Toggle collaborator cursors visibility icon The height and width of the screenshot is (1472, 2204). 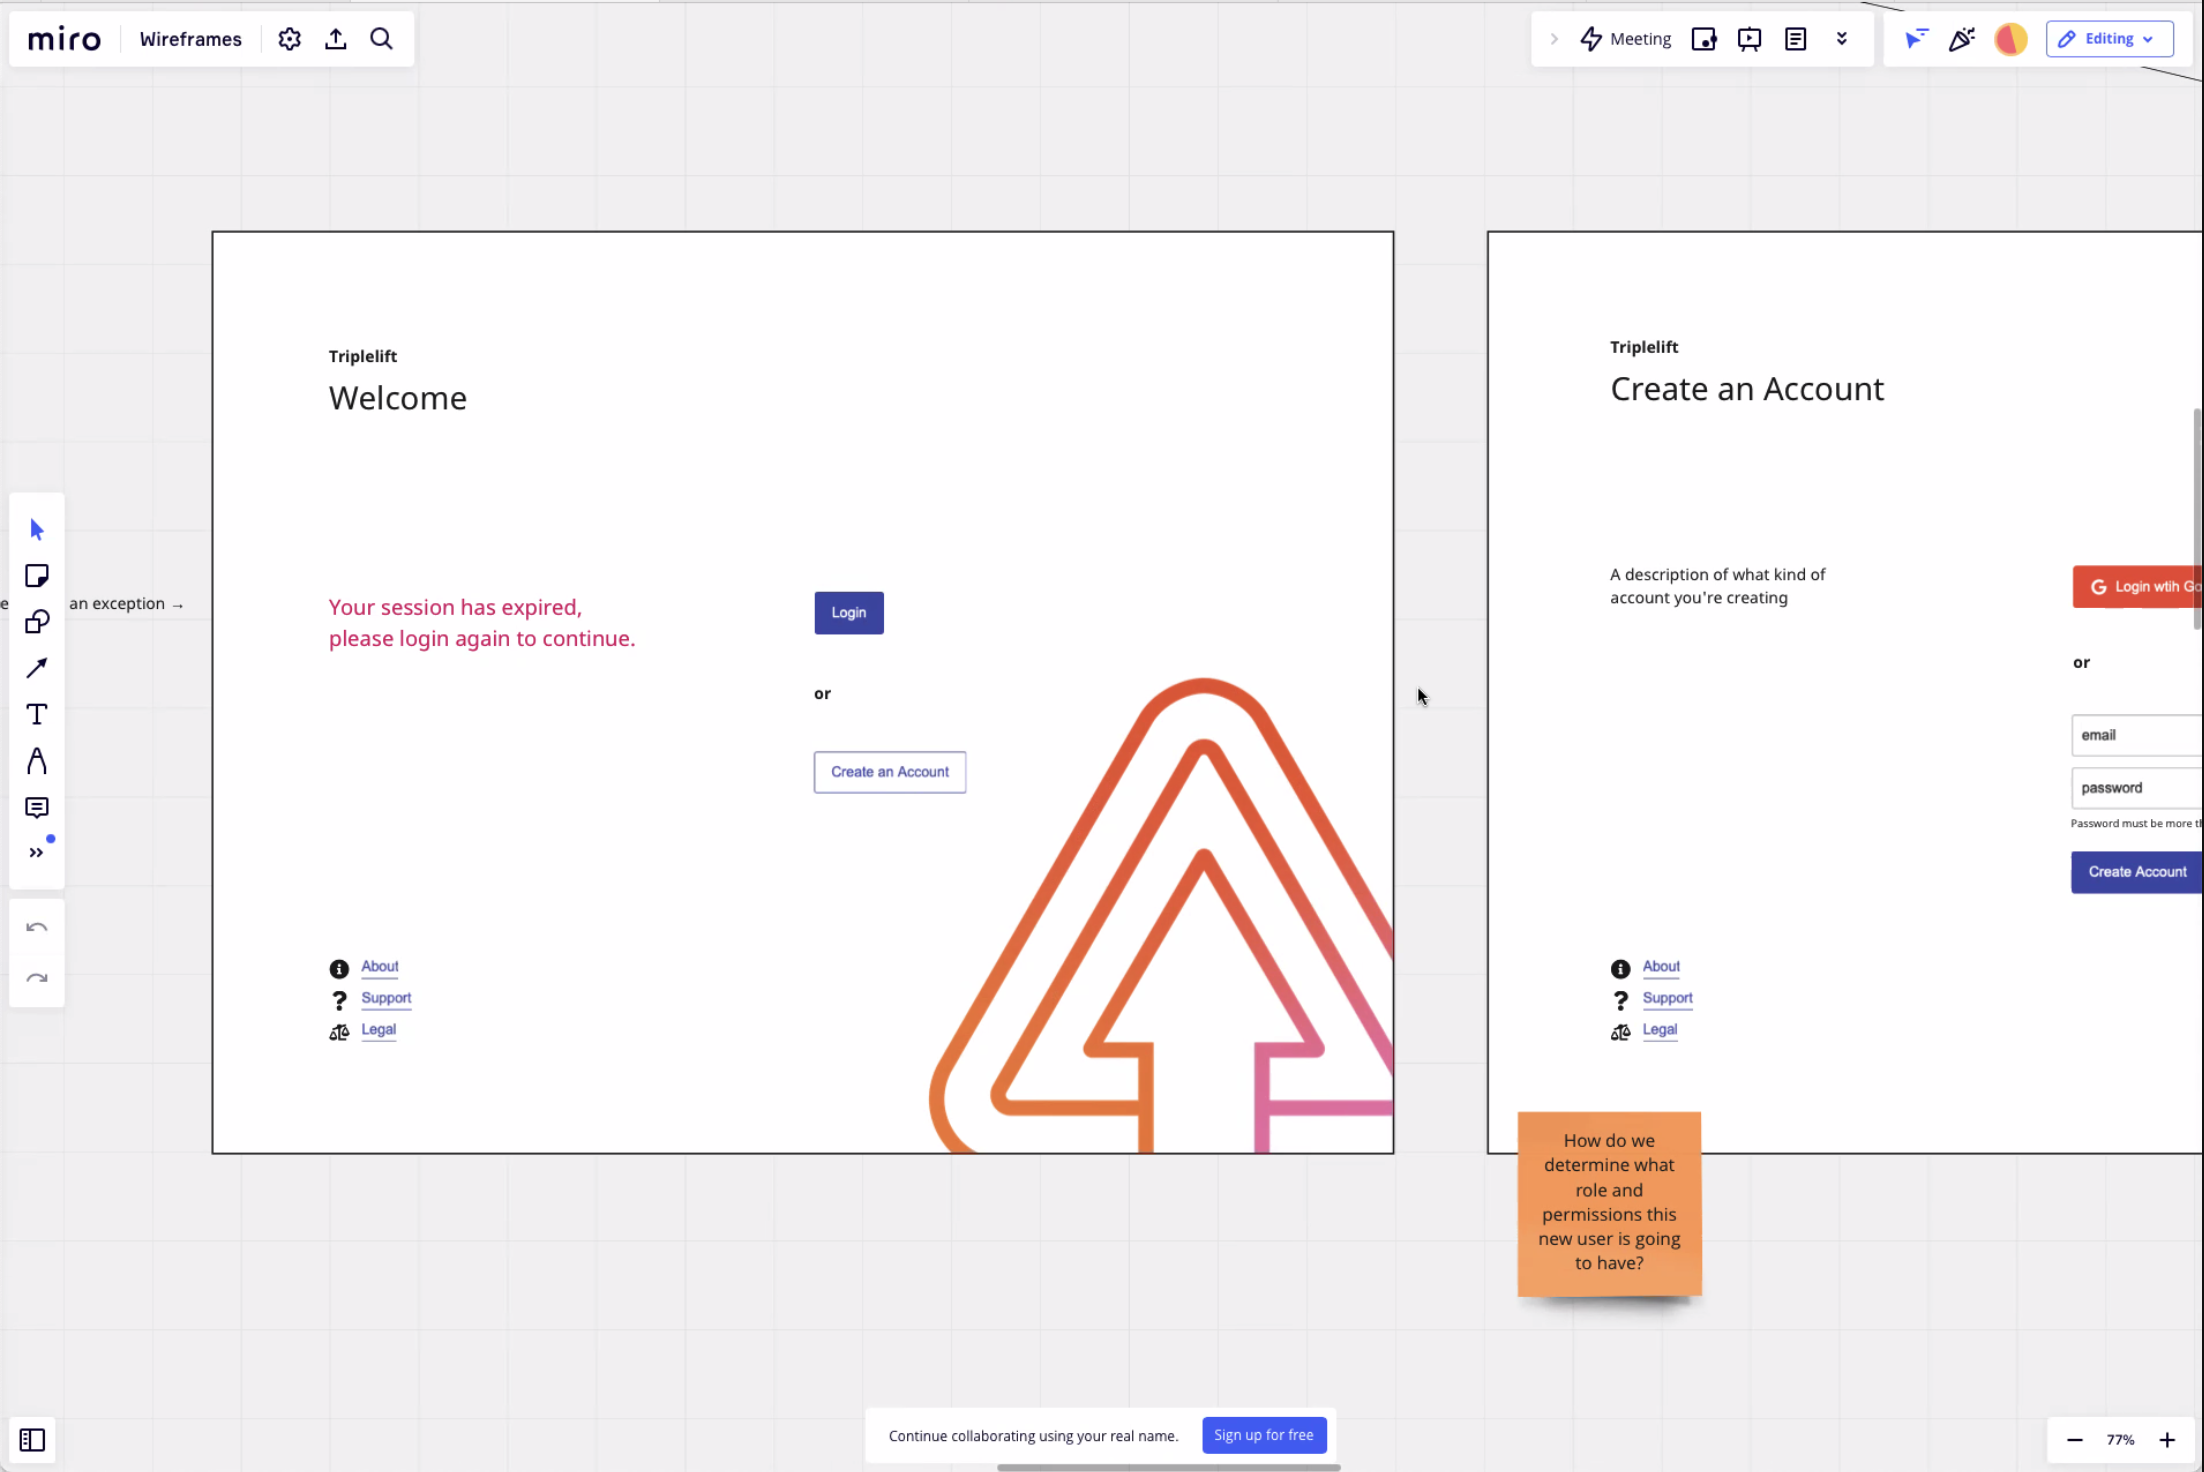(x=1915, y=39)
